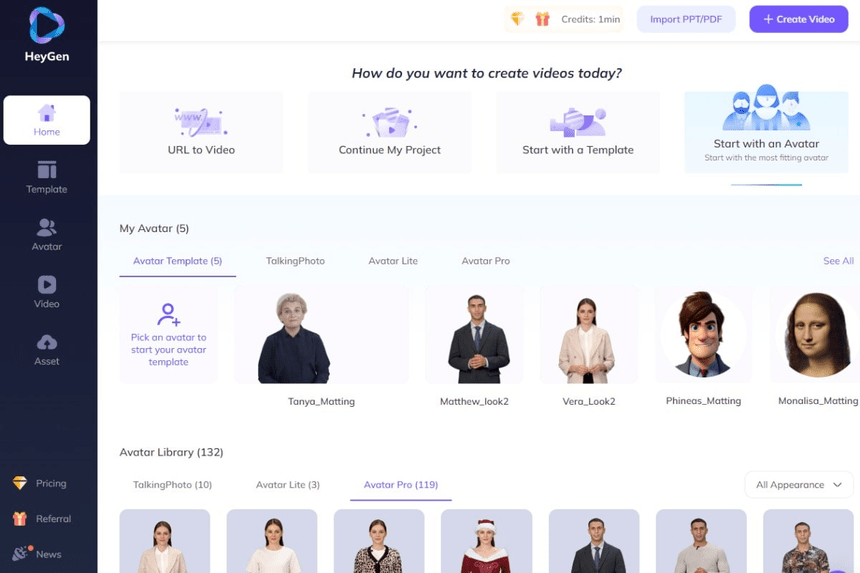Open the See All avatars link

[838, 261]
